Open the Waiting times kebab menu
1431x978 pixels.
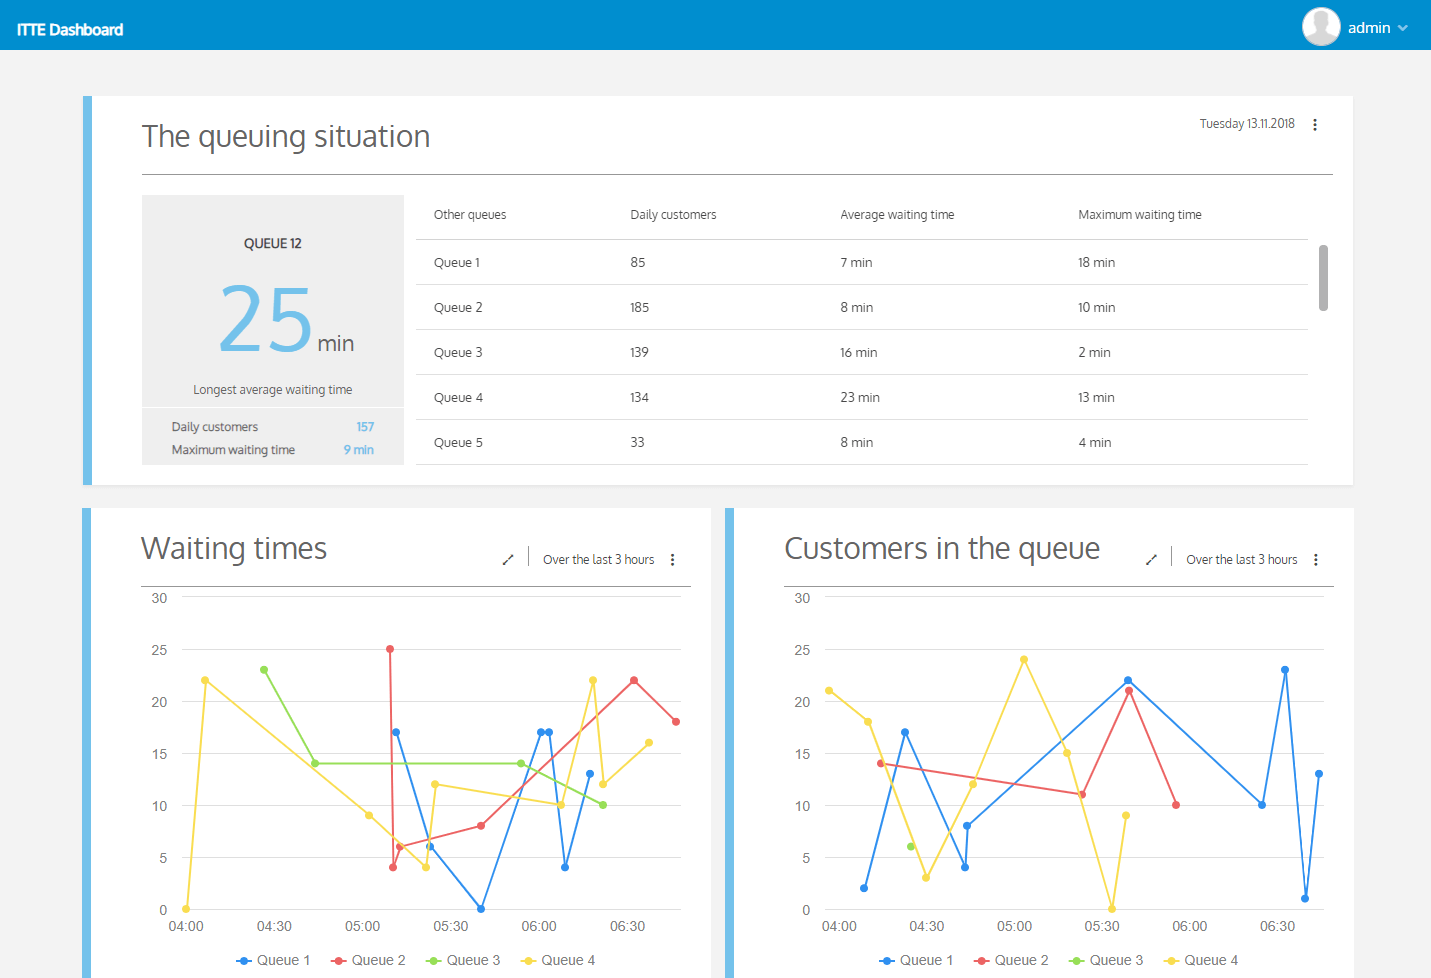673,560
